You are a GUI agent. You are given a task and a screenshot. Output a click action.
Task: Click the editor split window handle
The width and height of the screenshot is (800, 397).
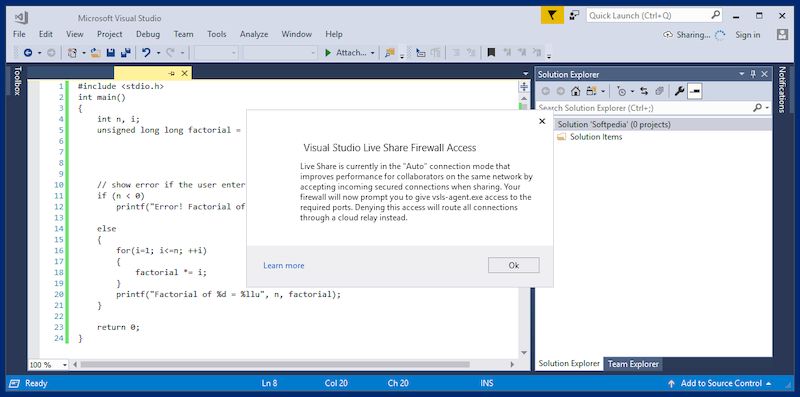click(523, 86)
